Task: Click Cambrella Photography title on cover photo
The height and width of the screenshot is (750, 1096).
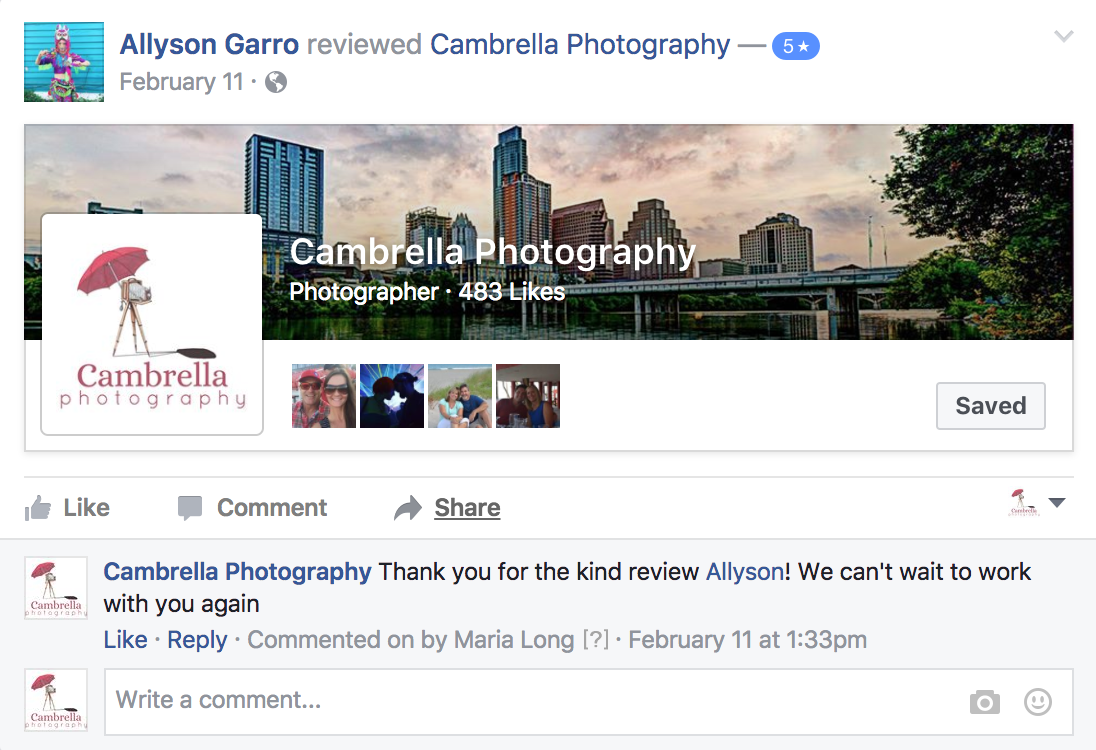Action: coord(493,252)
